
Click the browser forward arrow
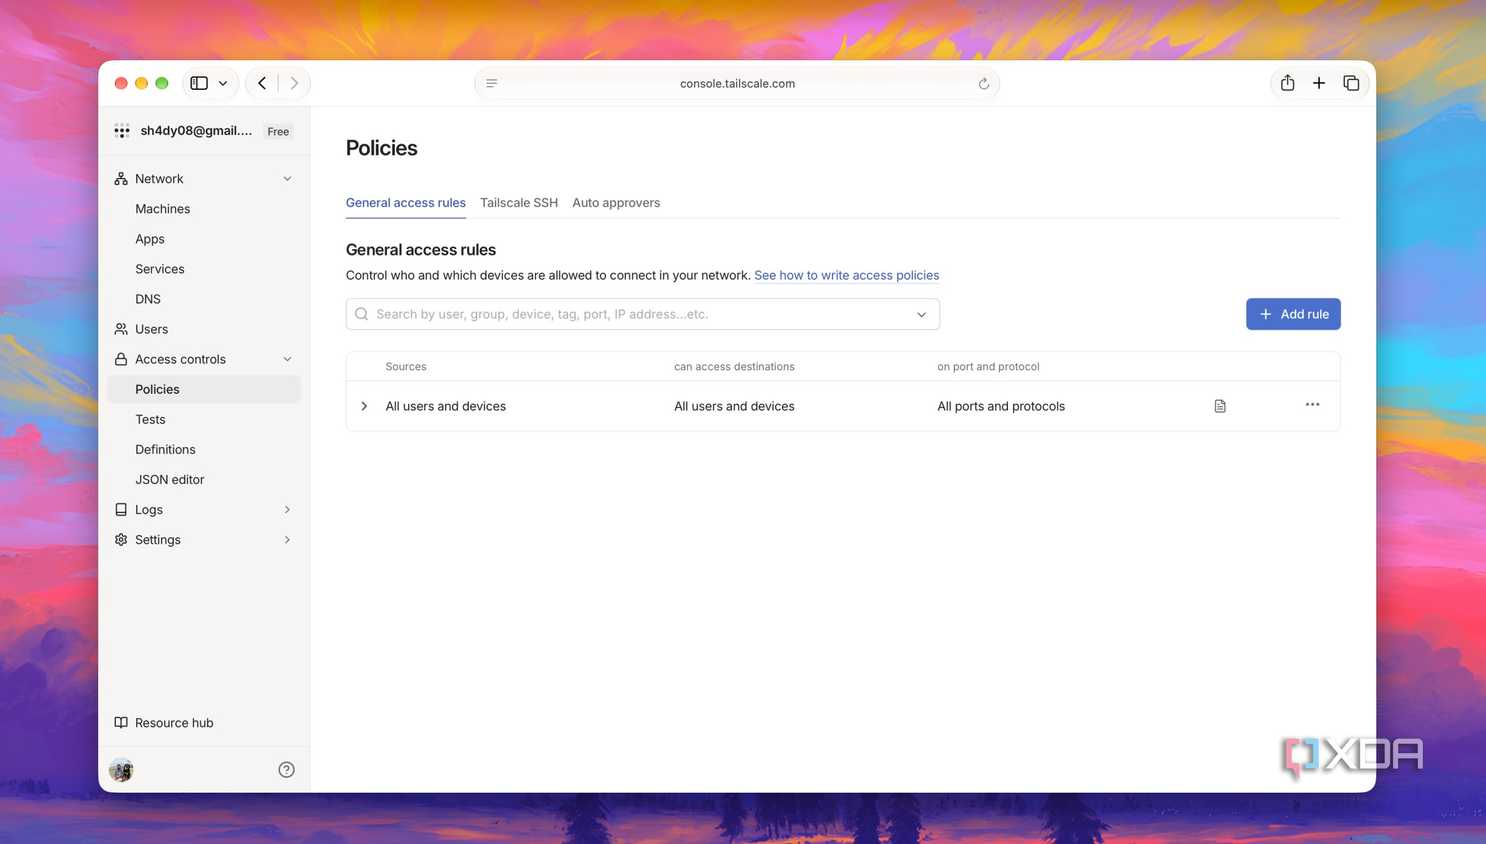click(294, 83)
